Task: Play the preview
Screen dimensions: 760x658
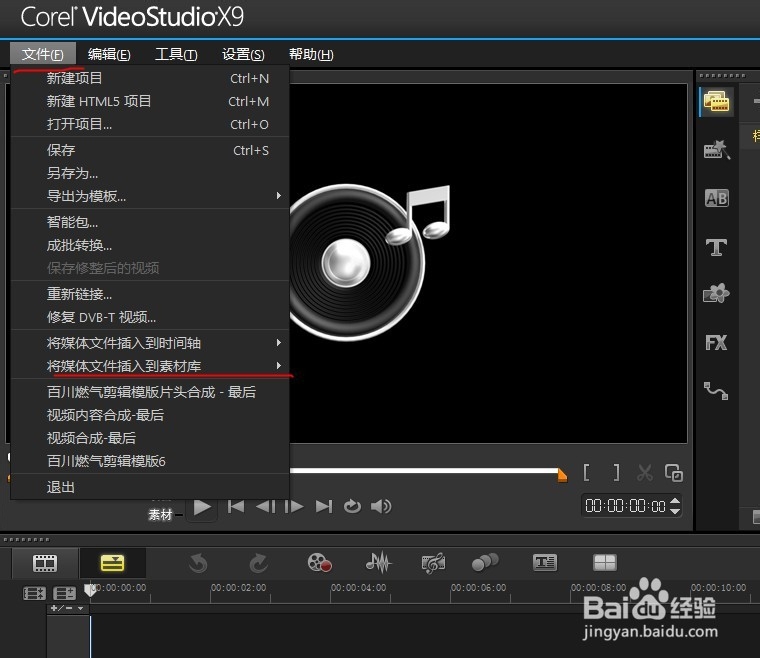Action: [202, 507]
